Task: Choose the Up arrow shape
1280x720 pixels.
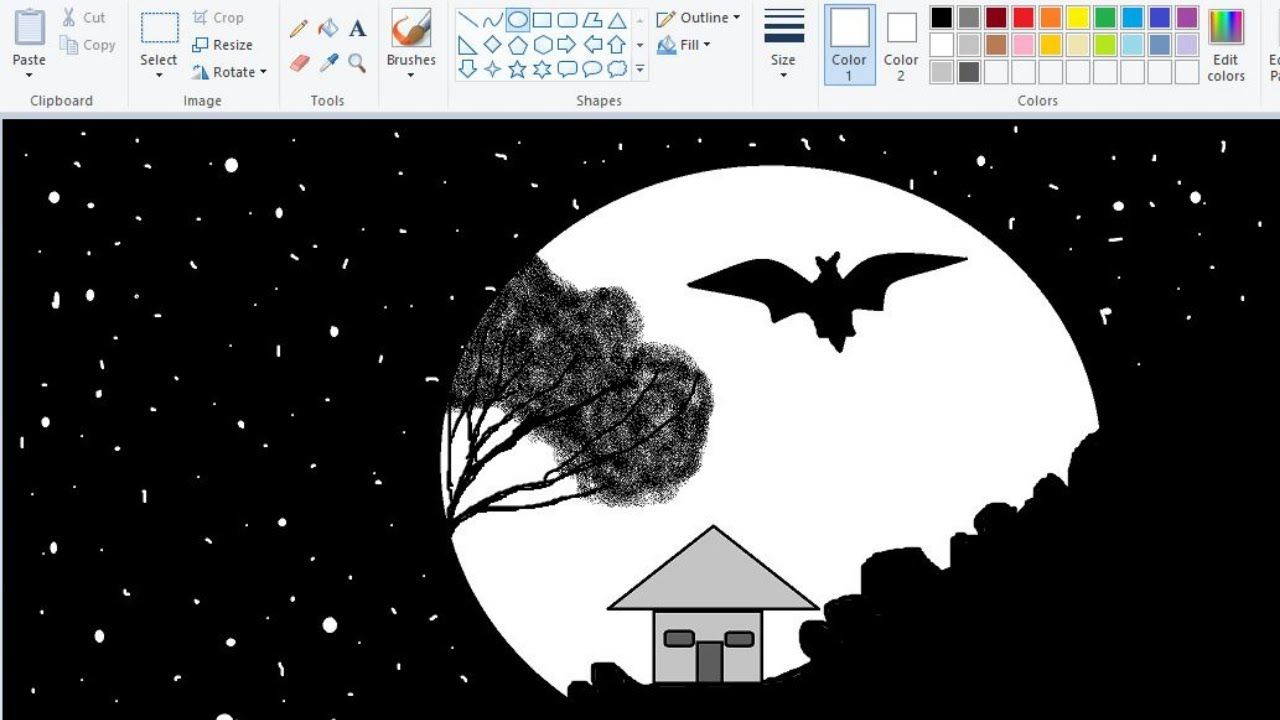Action: coord(617,44)
